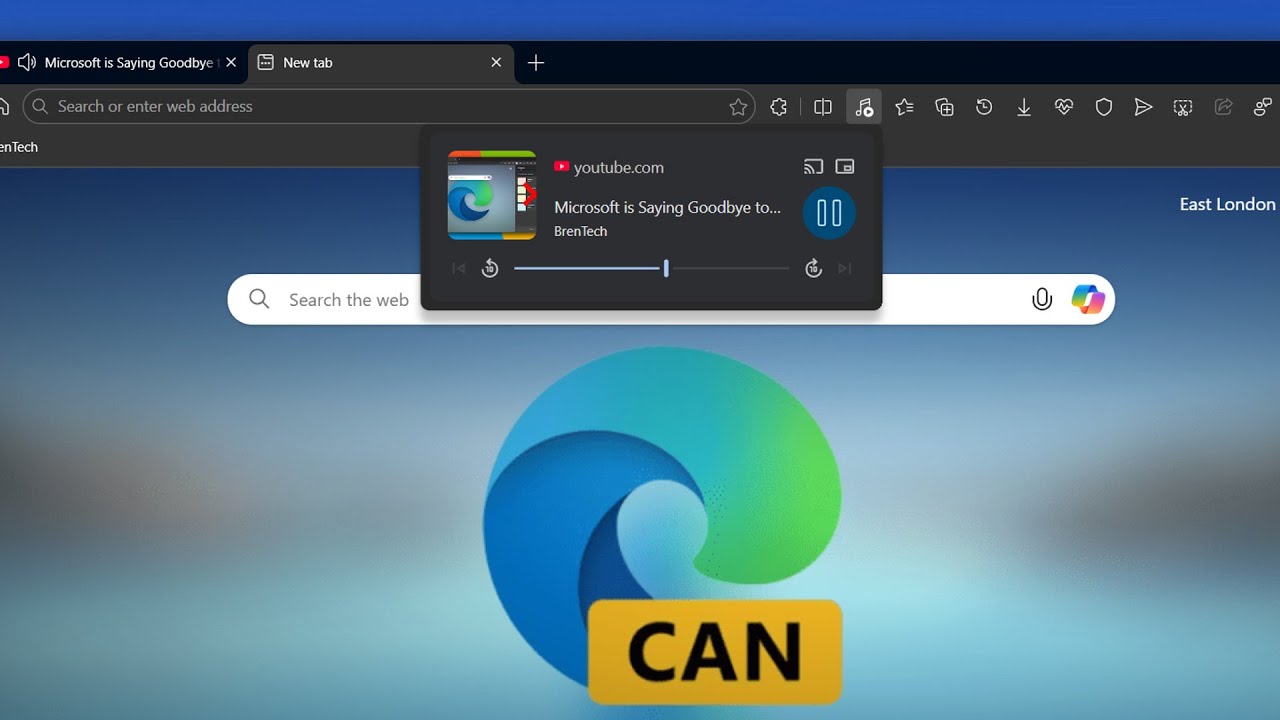Click East London weather location text
1280x720 pixels.
click(x=1228, y=204)
